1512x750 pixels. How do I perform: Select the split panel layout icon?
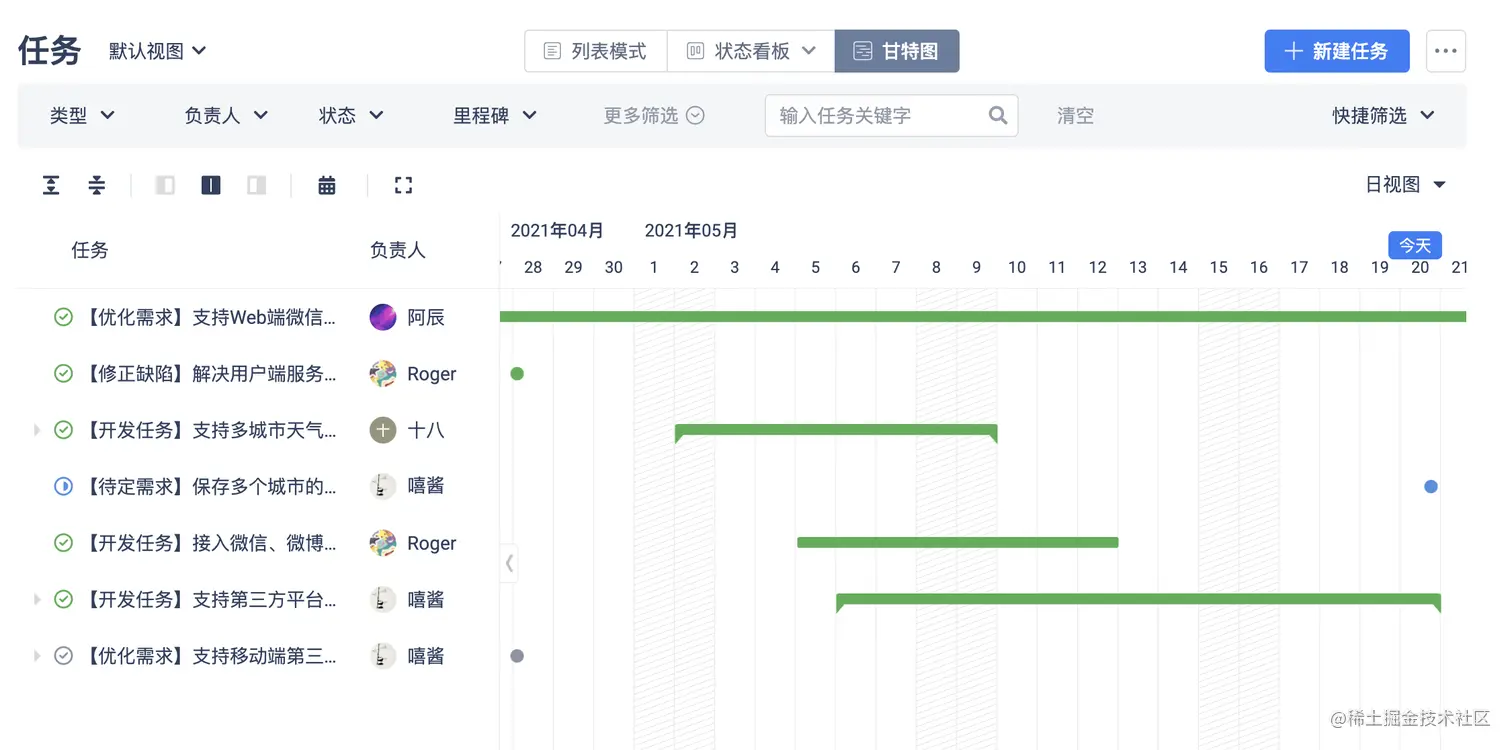tap(211, 185)
